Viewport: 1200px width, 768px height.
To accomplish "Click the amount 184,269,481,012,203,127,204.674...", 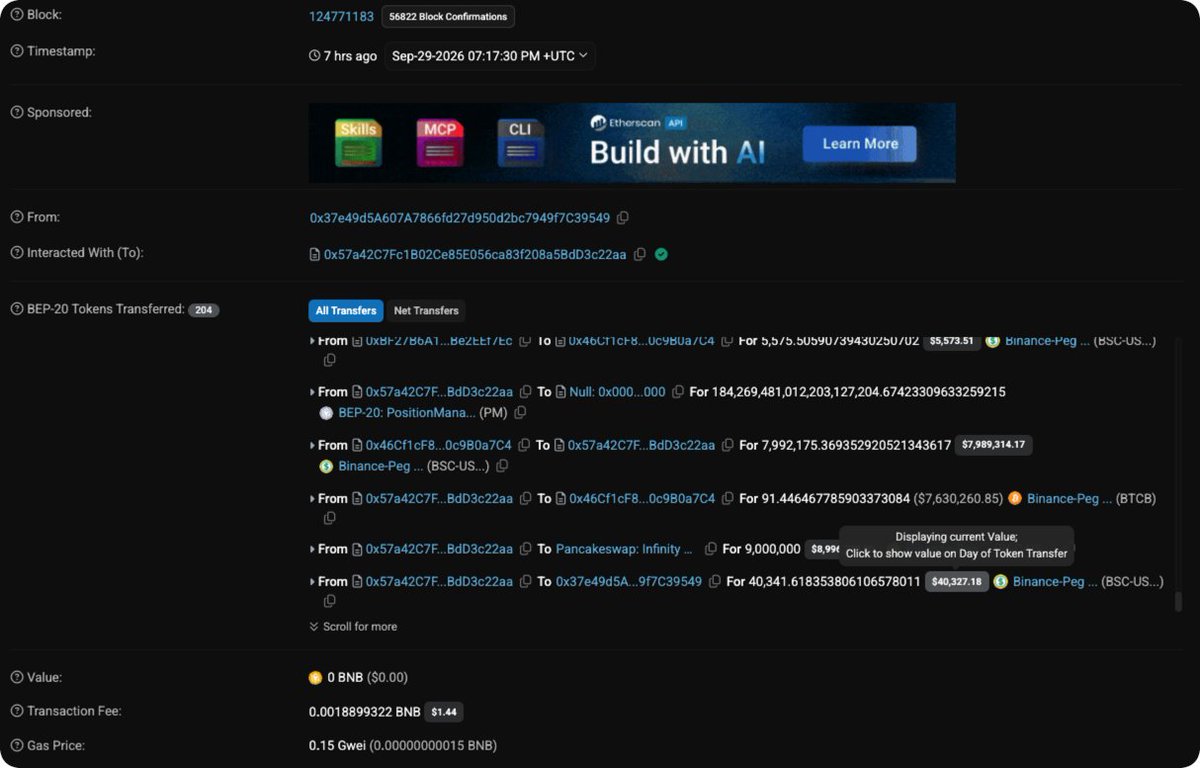I will 859,392.
